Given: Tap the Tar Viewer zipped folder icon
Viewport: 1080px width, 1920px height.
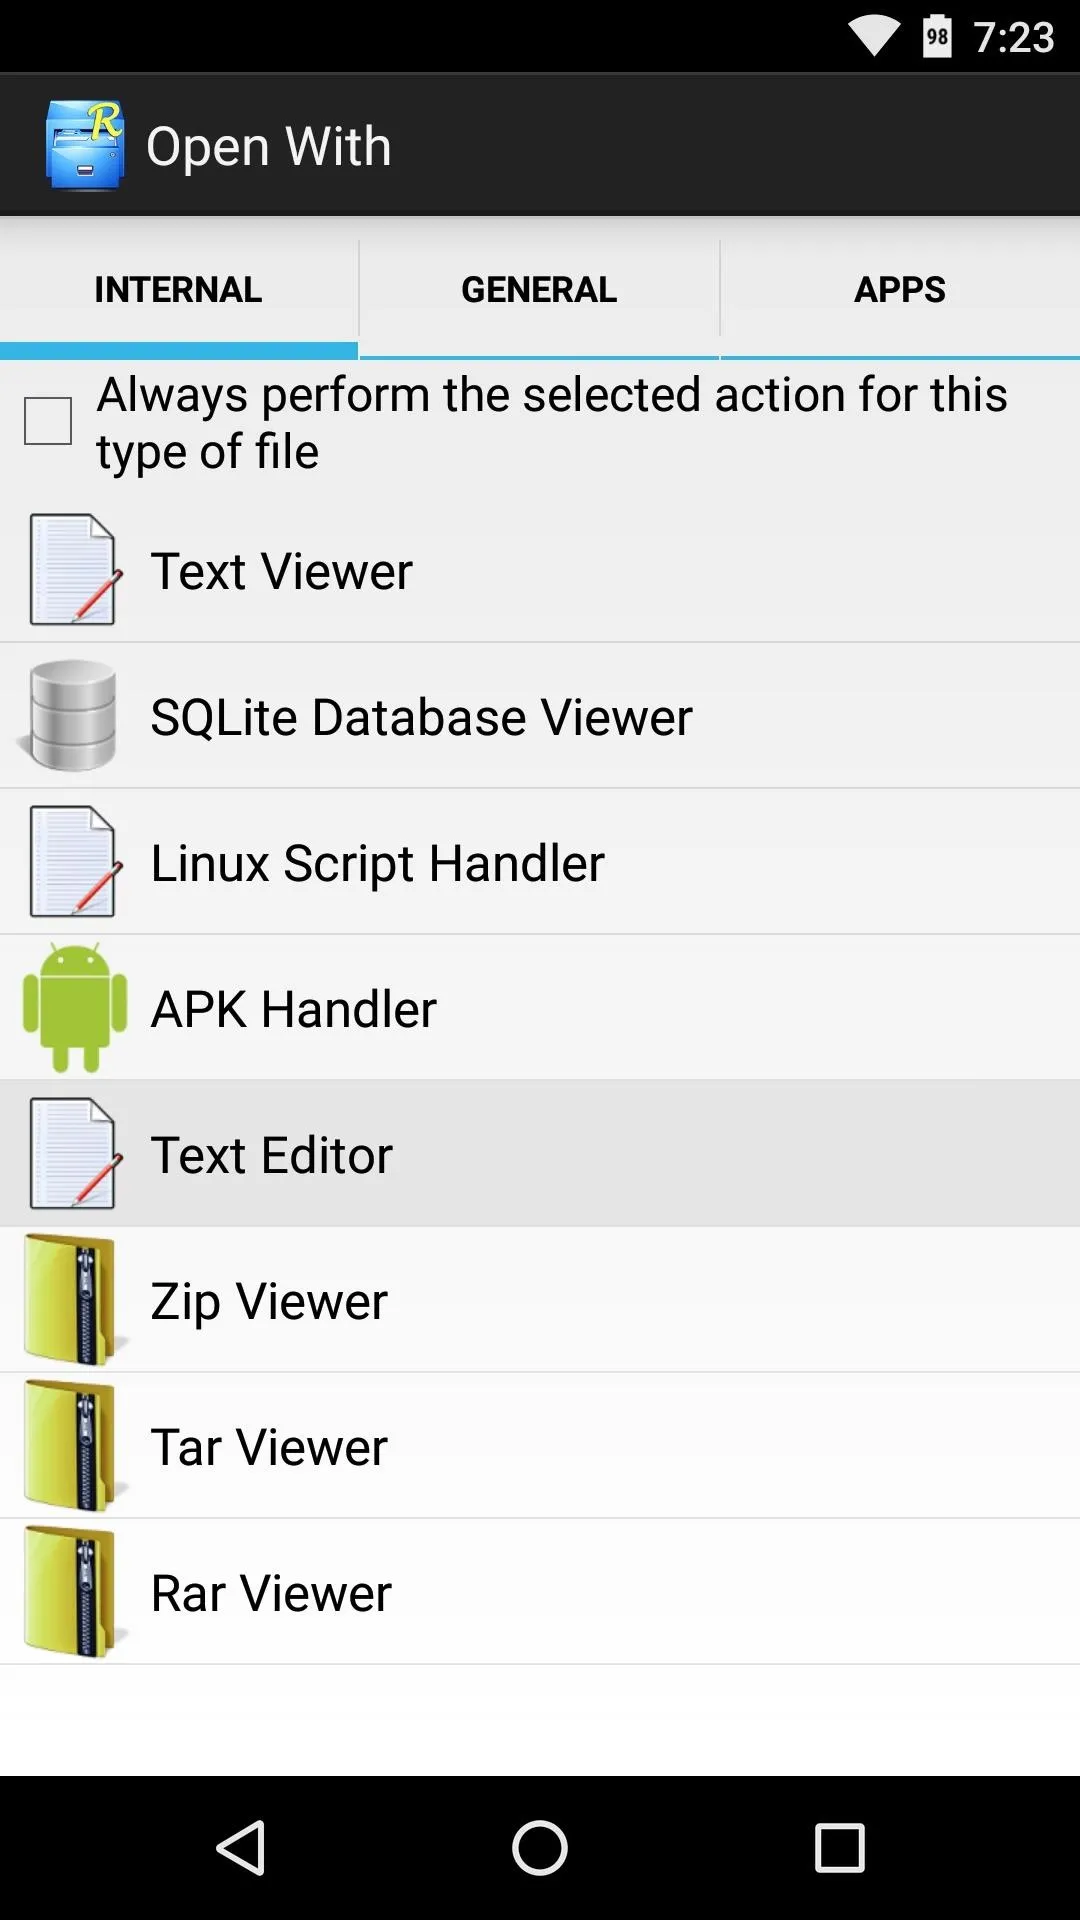Looking at the screenshot, I should (x=74, y=1446).
